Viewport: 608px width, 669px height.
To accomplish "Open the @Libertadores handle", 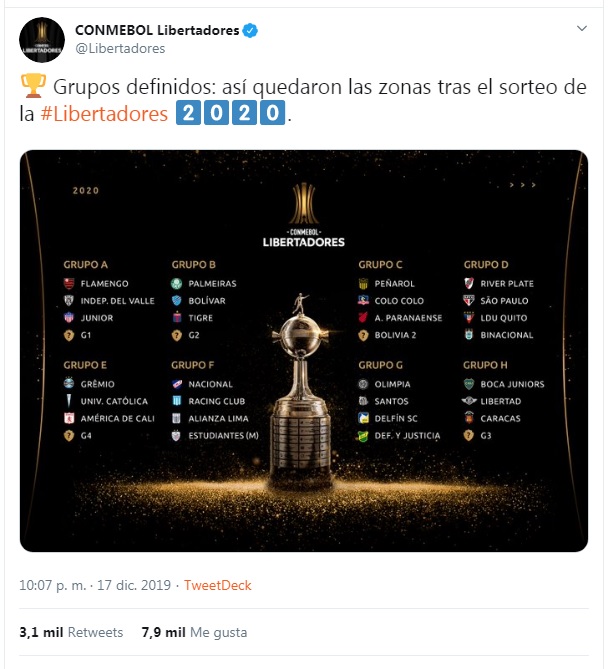I will pos(120,48).
